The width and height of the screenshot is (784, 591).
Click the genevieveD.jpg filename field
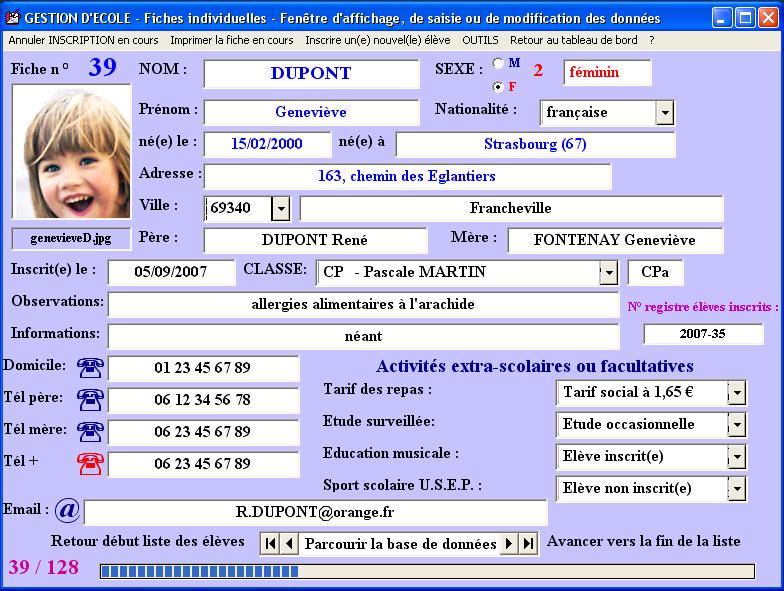[x=71, y=238]
